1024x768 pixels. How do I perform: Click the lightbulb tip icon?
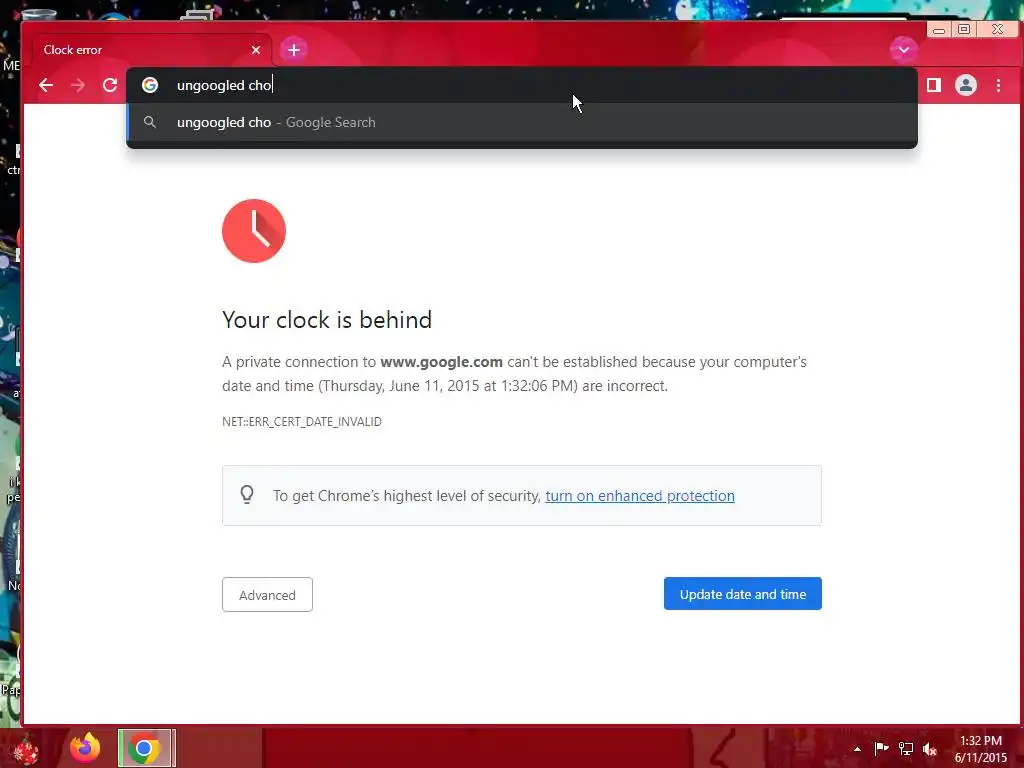247,494
